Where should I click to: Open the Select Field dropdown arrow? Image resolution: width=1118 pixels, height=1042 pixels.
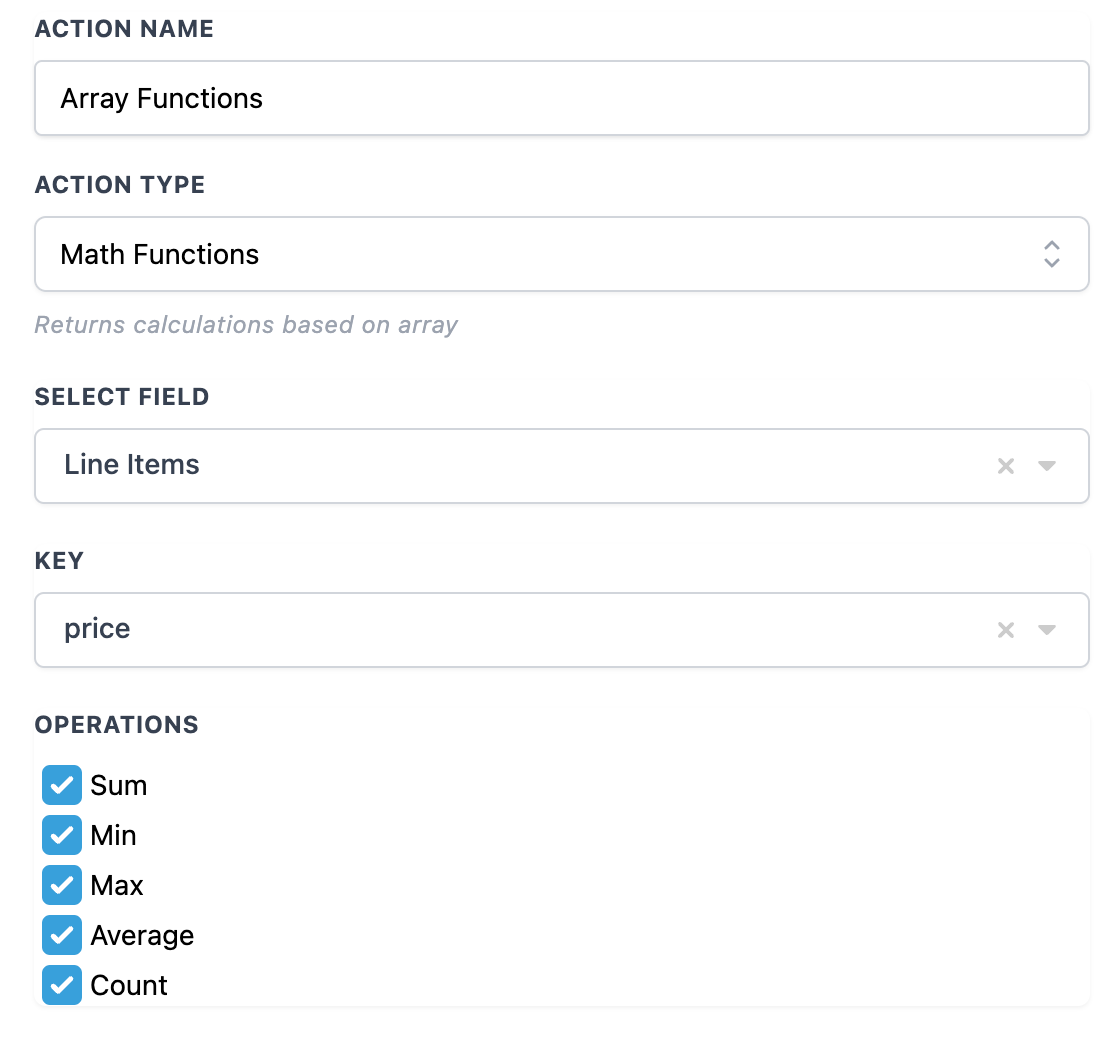pos(1047,466)
